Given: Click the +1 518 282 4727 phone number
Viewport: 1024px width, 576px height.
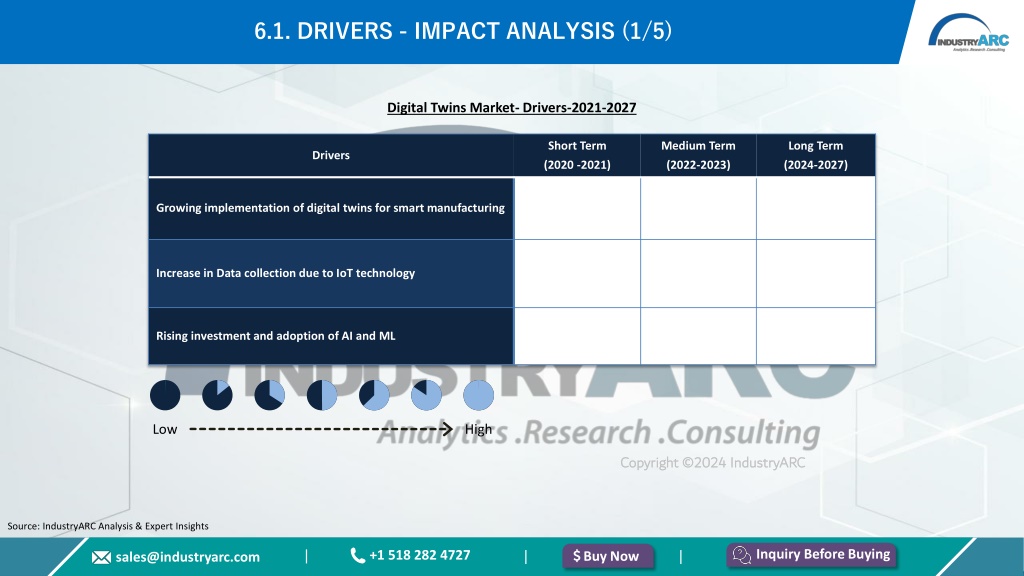Looking at the screenshot, I should pos(419,555).
